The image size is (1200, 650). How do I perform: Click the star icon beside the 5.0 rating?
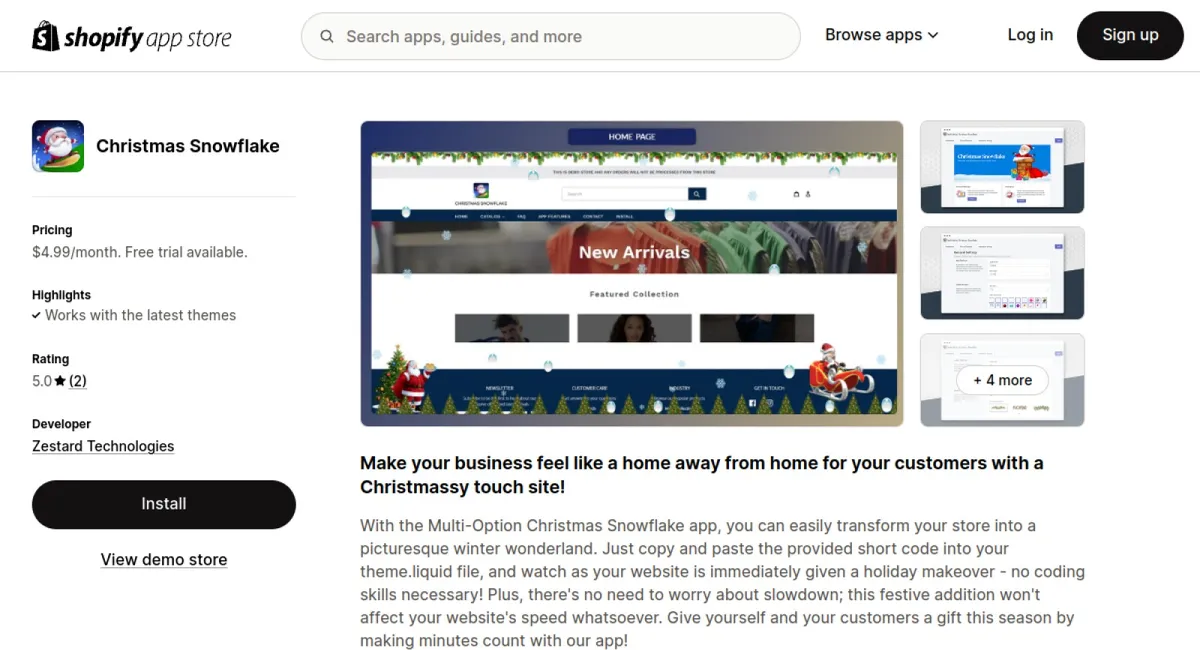pyautogui.click(x=60, y=381)
